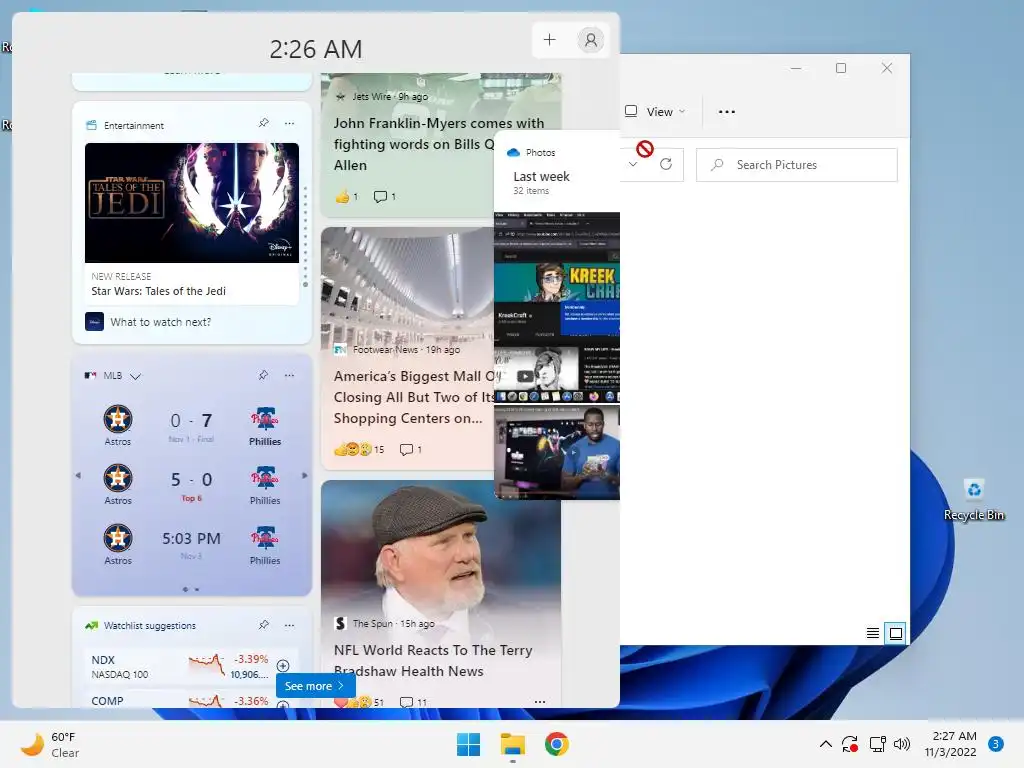Open the taskbar weather widget
The height and width of the screenshot is (768, 1024).
tap(50, 744)
